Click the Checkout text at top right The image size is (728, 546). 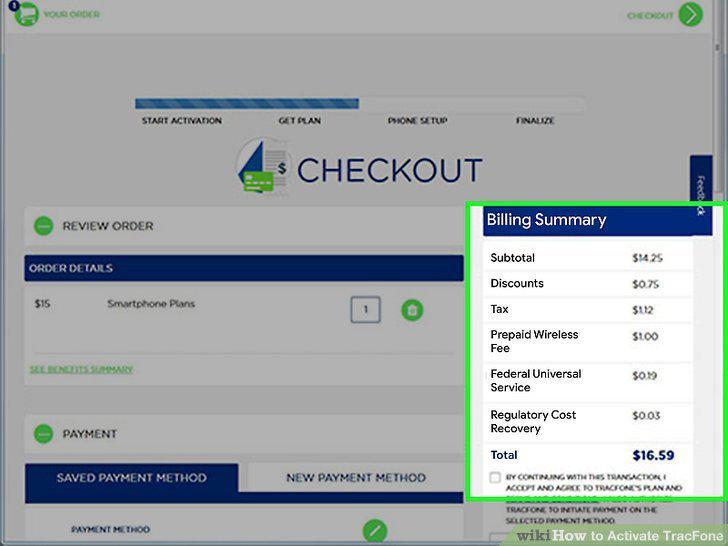[650, 16]
